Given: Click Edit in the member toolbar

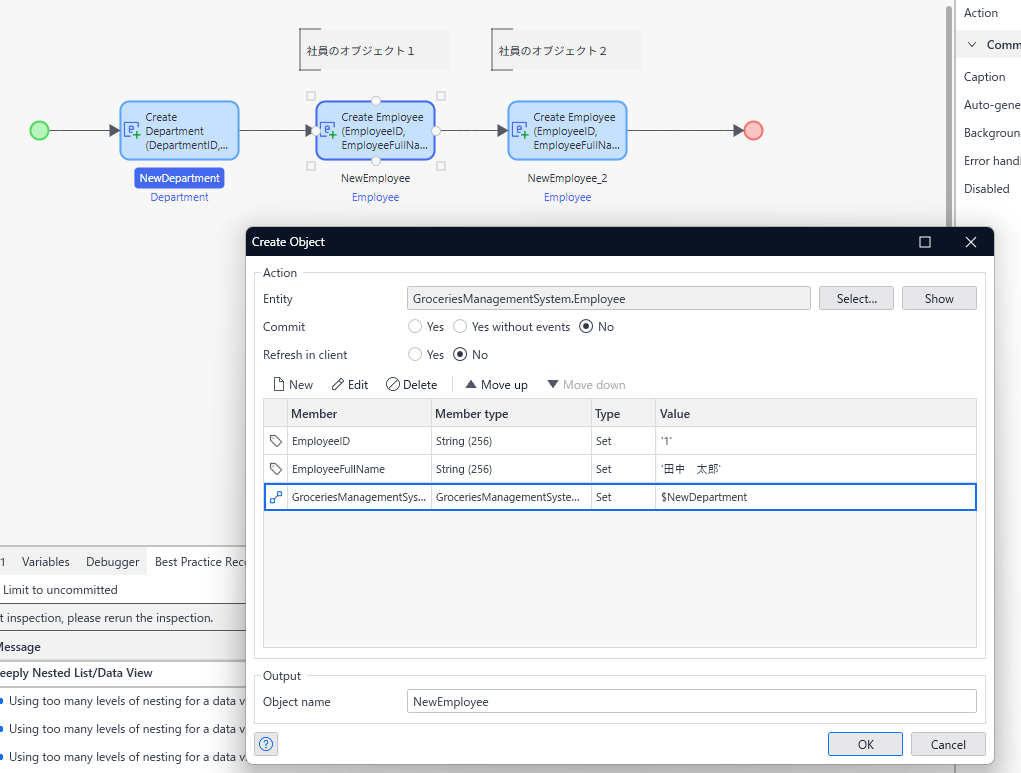Looking at the screenshot, I should point(350,384).
